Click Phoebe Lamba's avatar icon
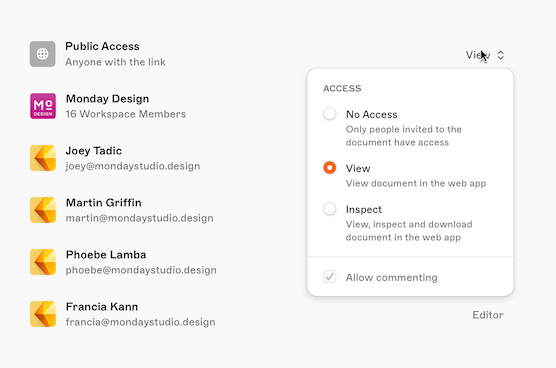 [x=43, y=262]
